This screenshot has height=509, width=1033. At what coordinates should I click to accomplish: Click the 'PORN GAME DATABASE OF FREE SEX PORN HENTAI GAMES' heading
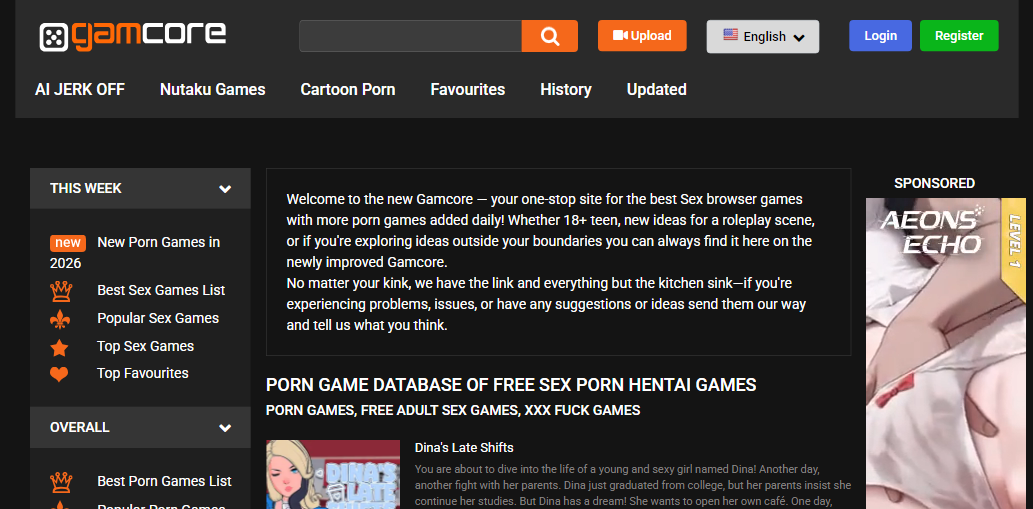pos(511,385)
